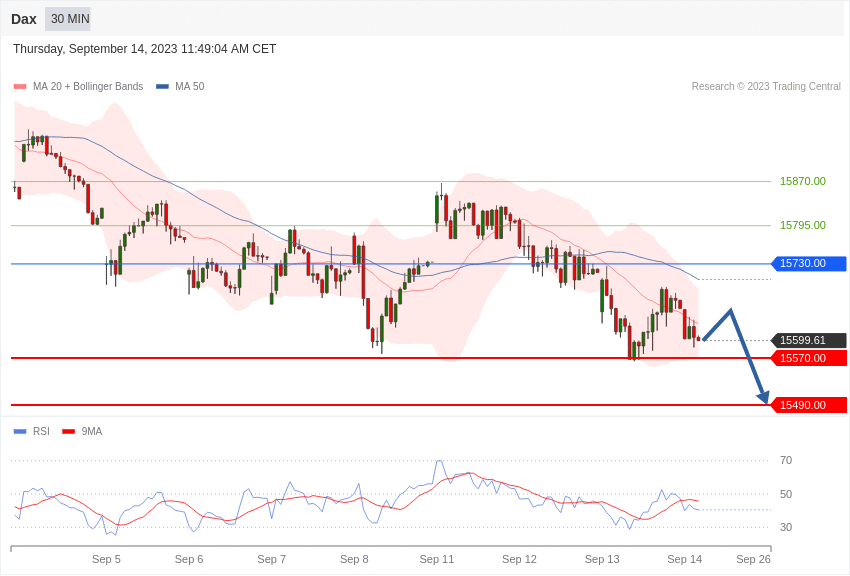Click the RSI 50 level label
Viewport: 850px width, 576px height.
786,495
